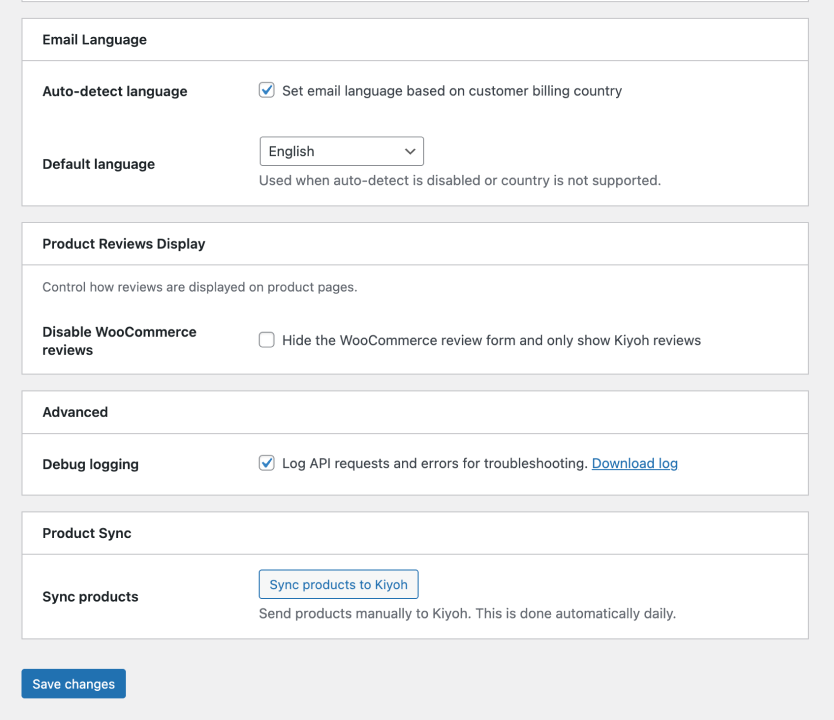This screenshot has height=720, width=834.
Task: Open the Default language dropdown
Action: [x=340, y=151]
